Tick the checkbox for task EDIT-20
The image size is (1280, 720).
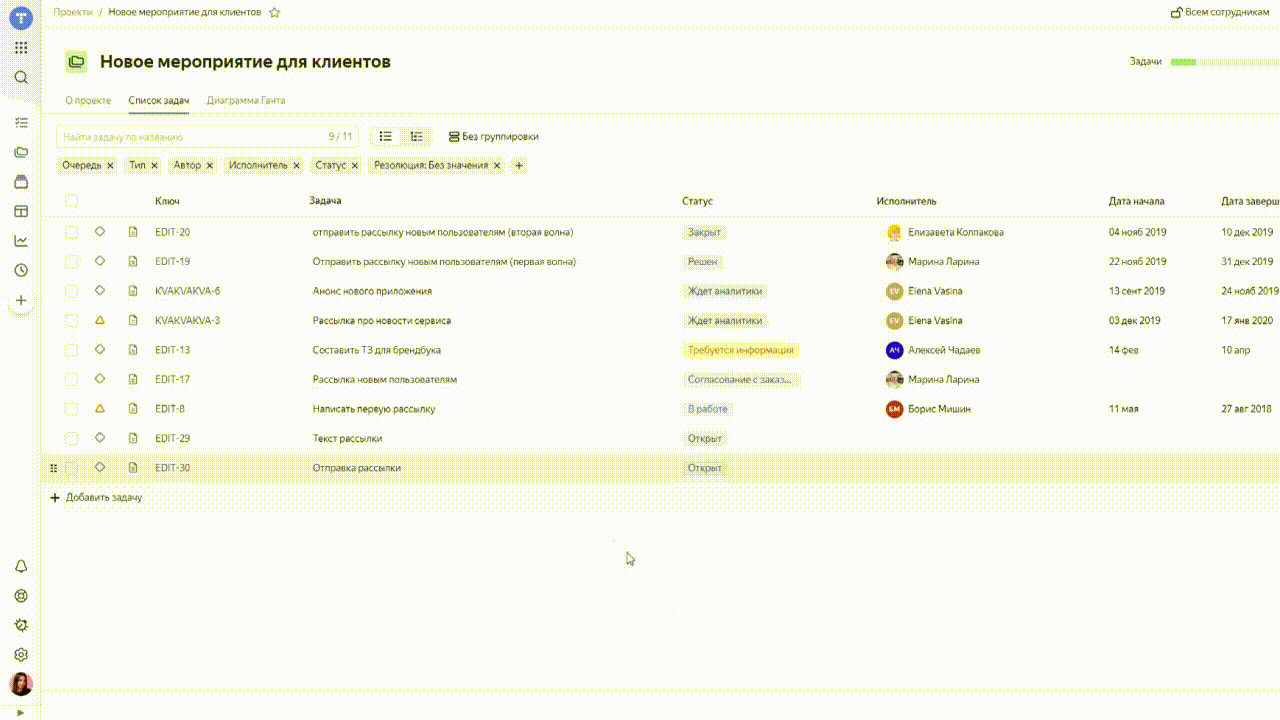71,232
